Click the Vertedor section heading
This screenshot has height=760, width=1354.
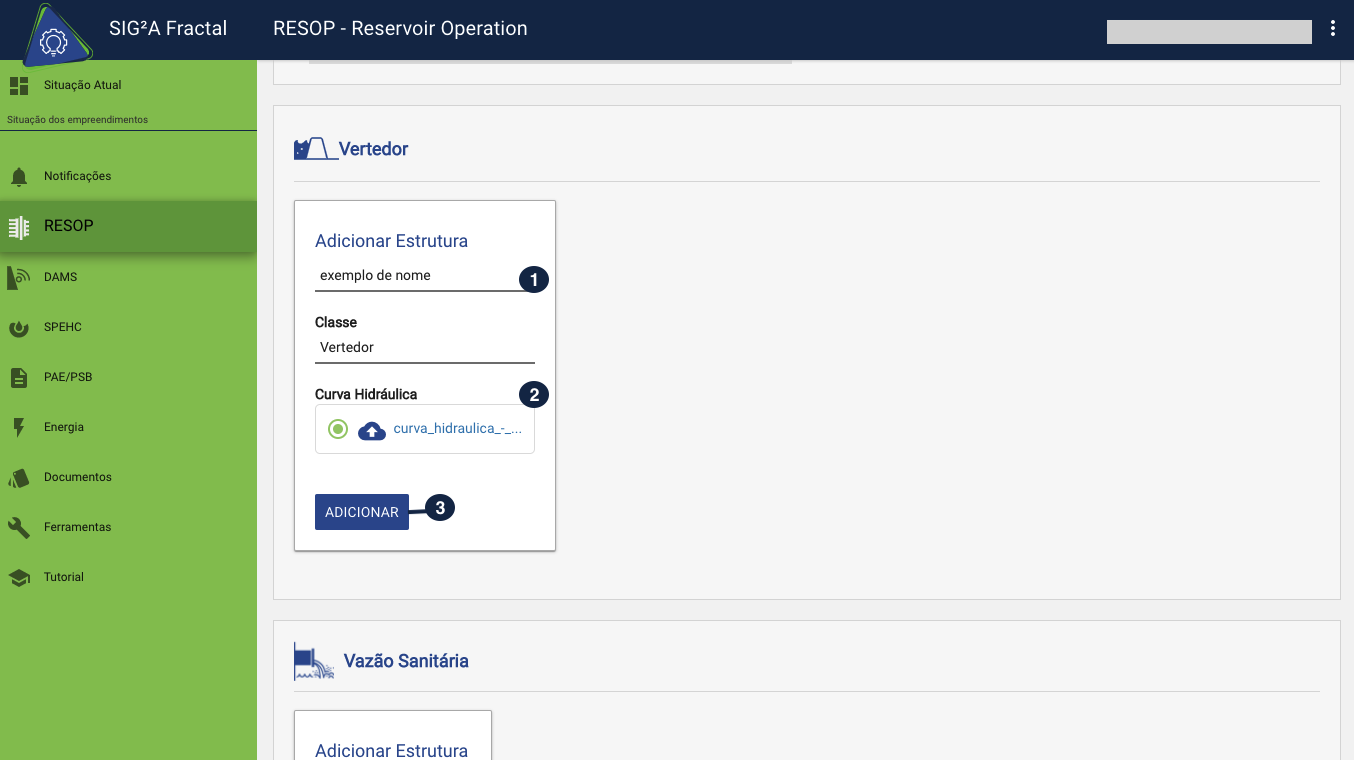pyautogui.click(x=373, y=149)
